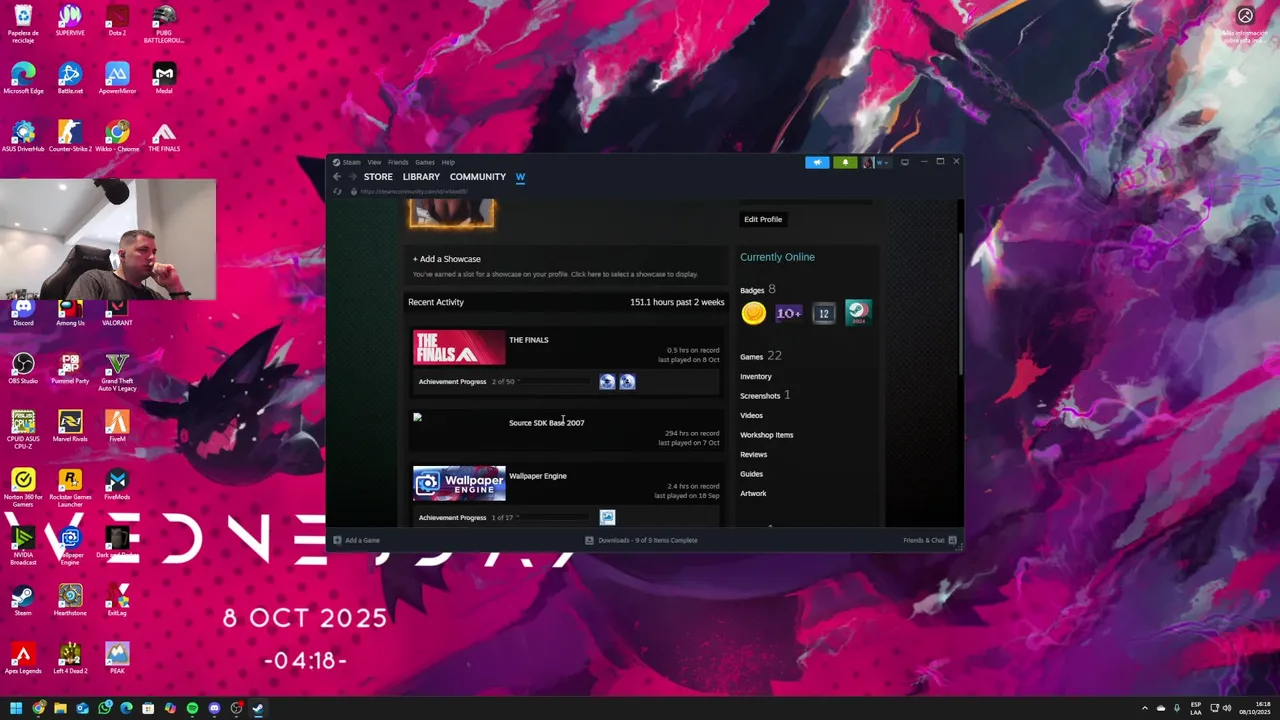Open Apex Legends desktop shortcut
The image size is (1280, 720).
[23, 658]
